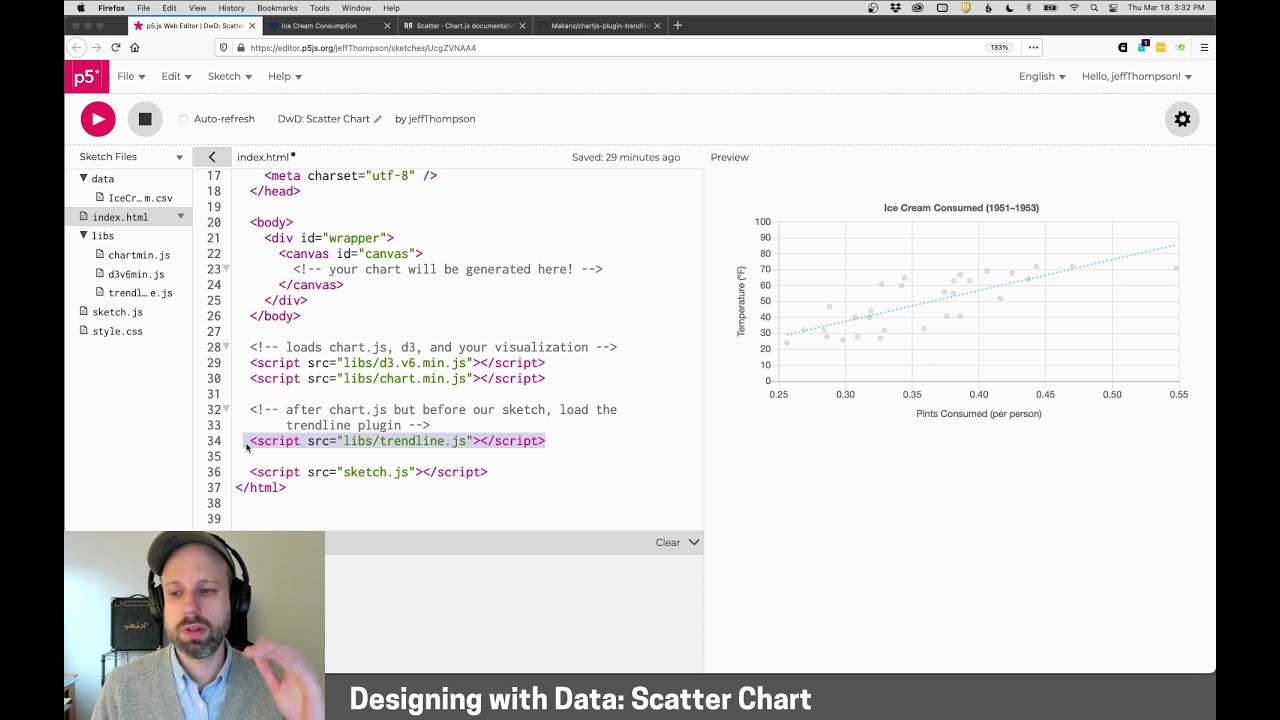Open the index.html file options arrow
This screenshot has width=1280, height=720.
click(181, 216)
